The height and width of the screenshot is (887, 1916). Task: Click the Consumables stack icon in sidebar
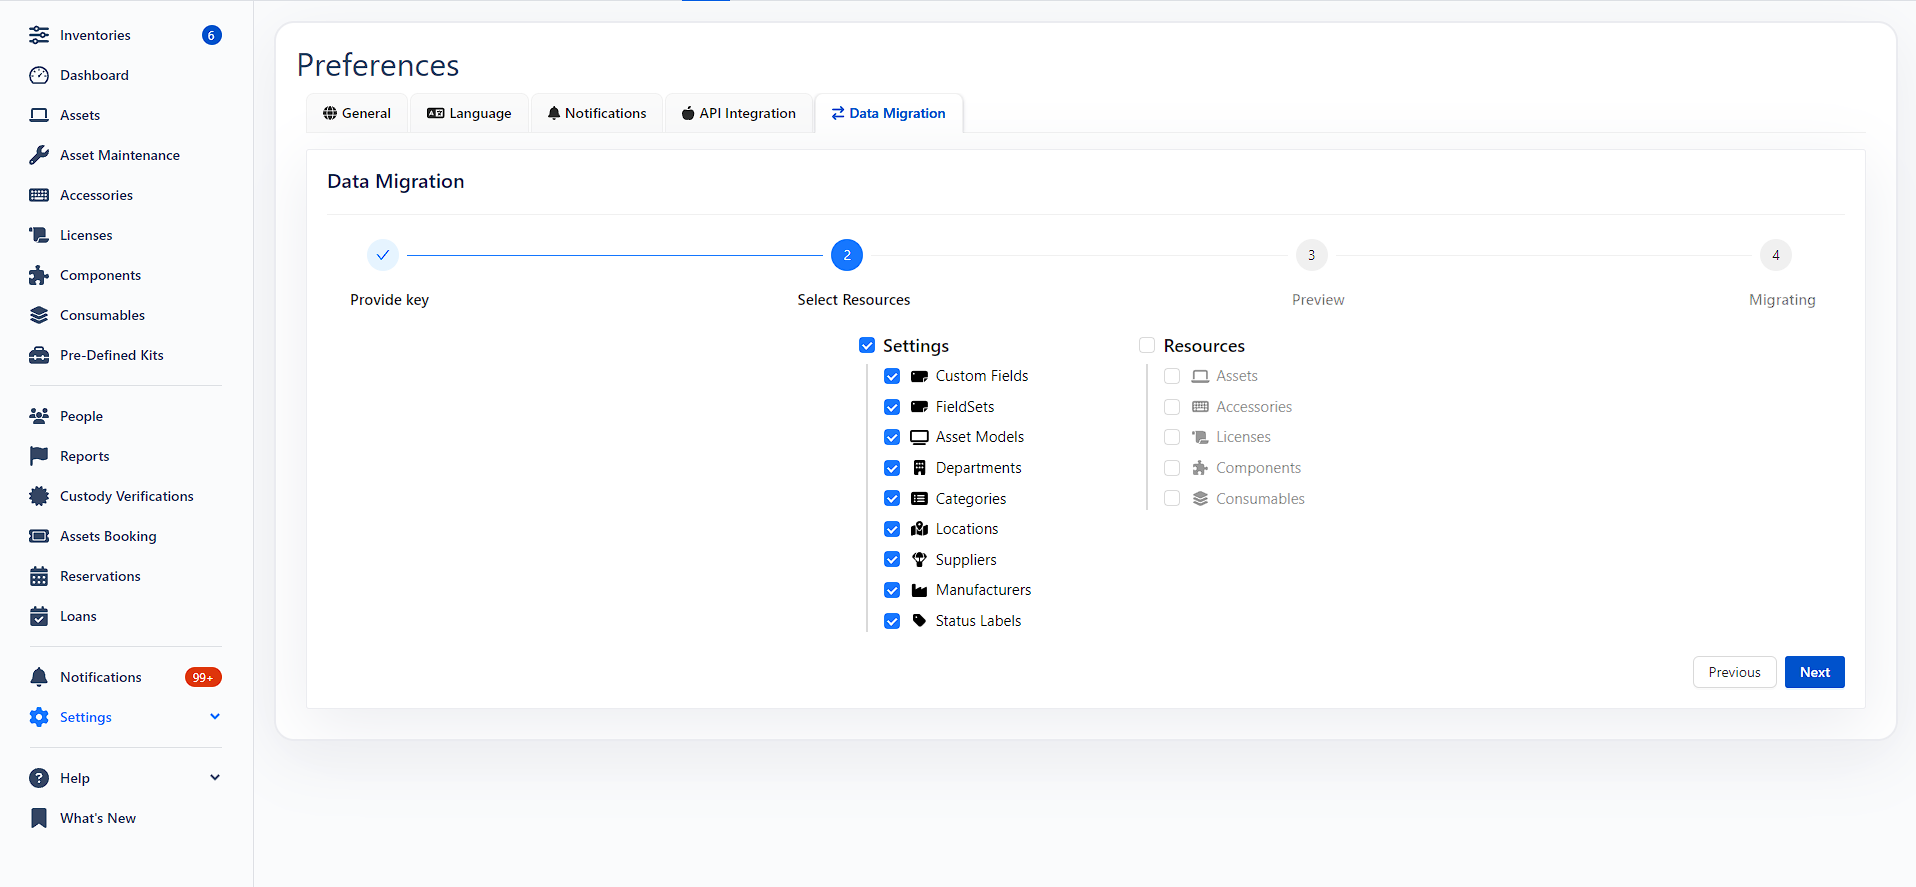[39, 315]
